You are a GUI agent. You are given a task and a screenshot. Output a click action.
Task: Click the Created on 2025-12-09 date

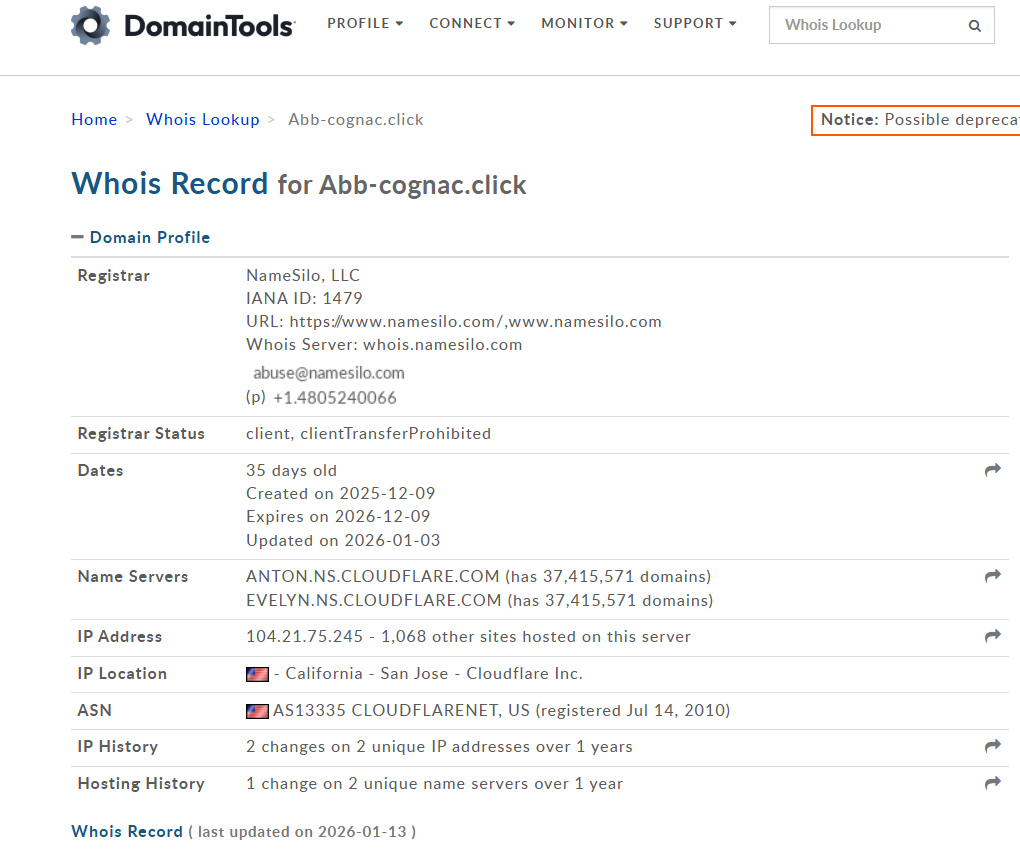click(x=340, y=493)
